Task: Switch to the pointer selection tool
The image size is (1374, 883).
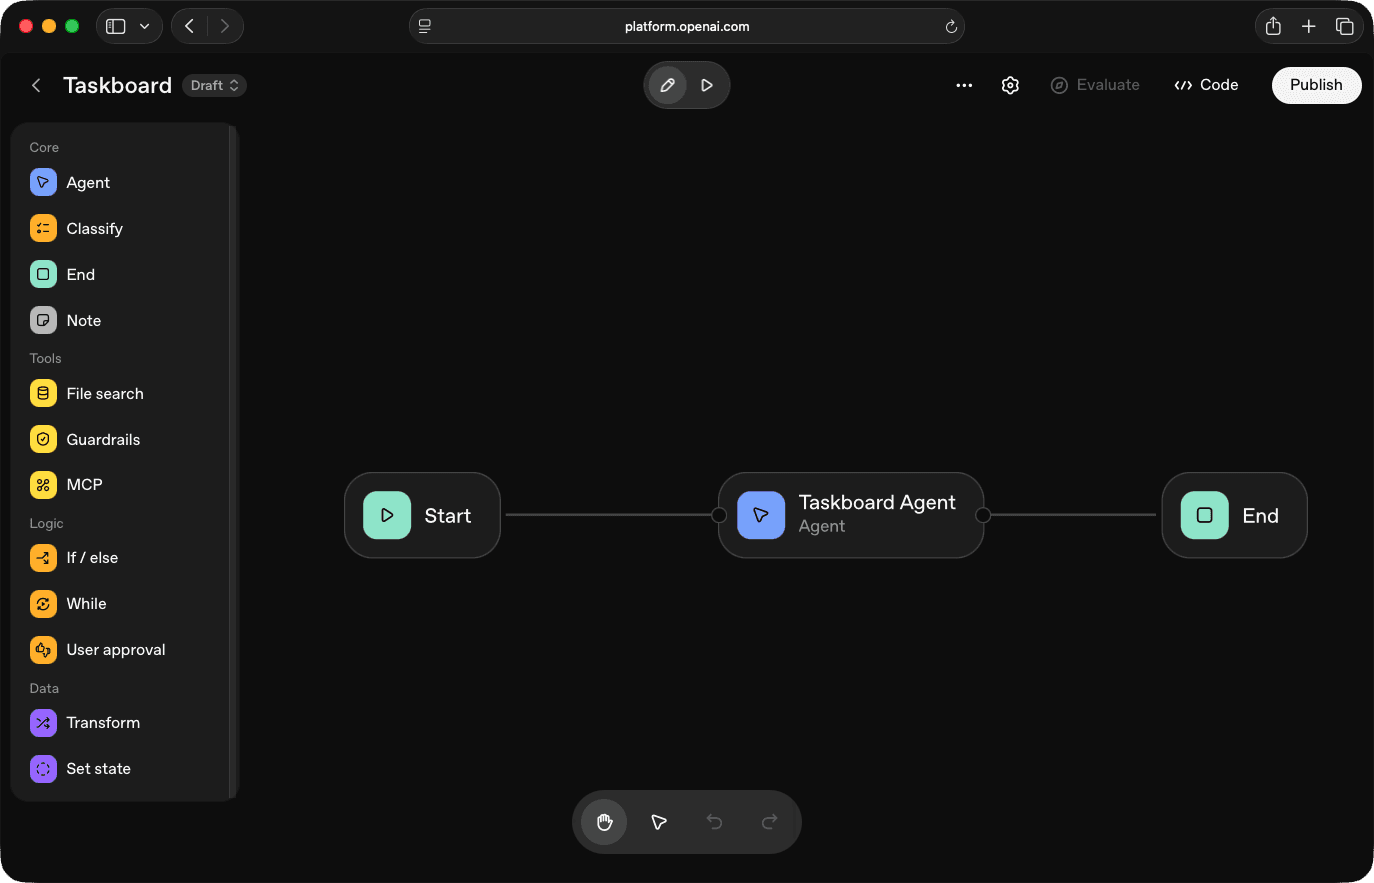Action: point(658,821)
